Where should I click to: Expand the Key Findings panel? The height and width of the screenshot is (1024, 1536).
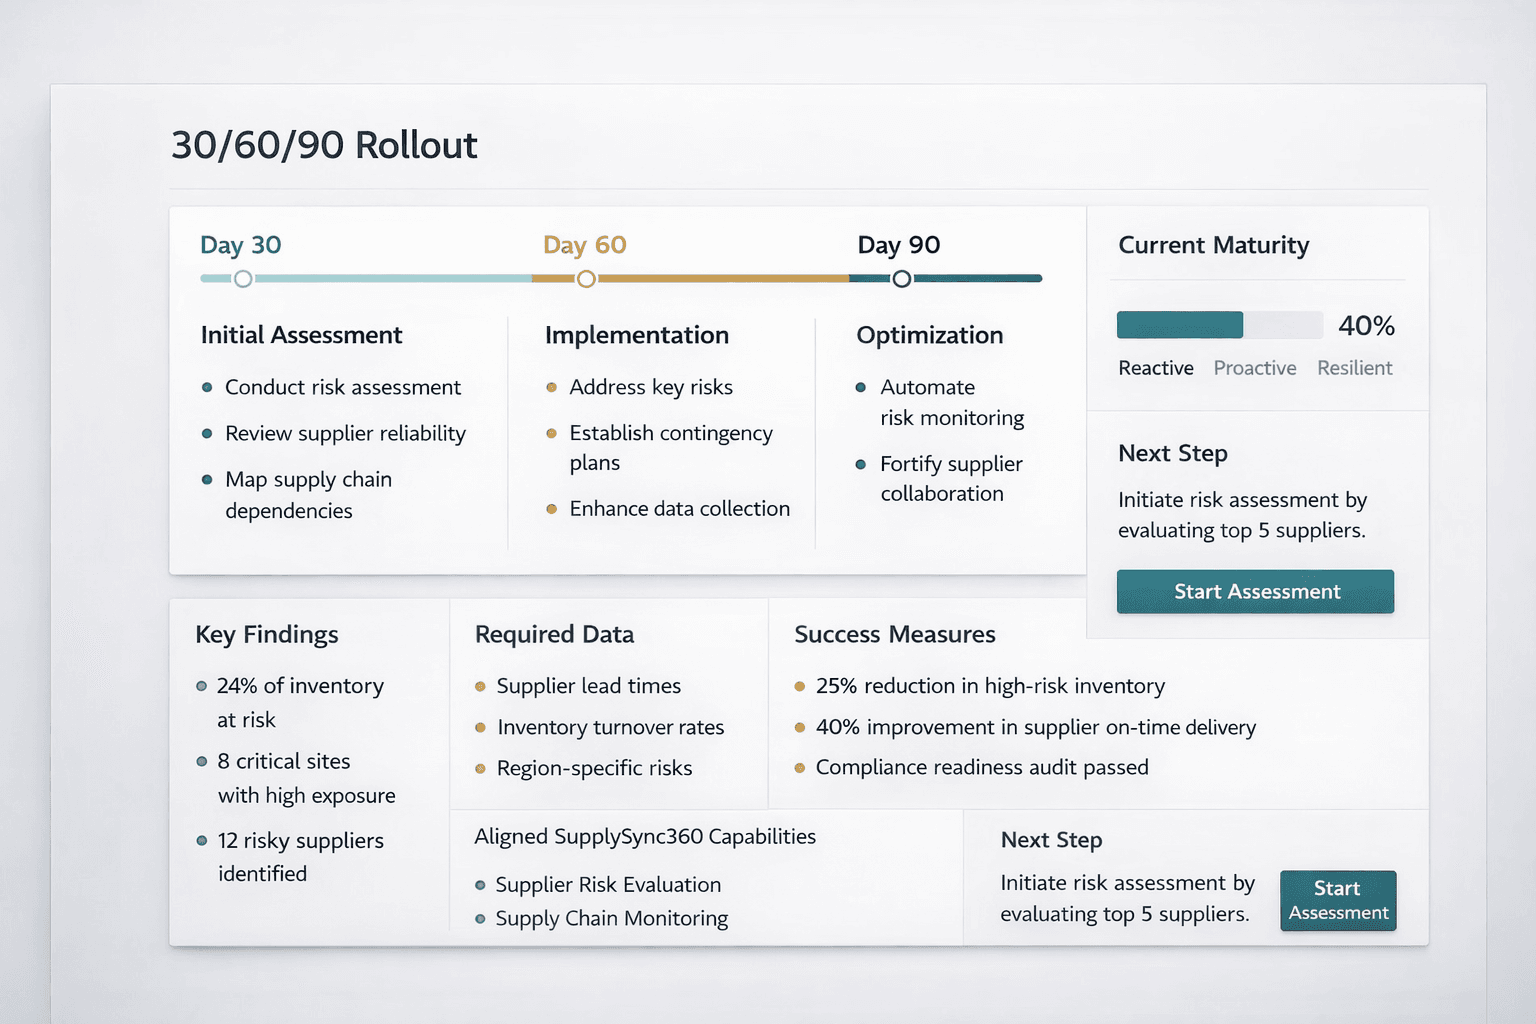[x=266, y=634]
